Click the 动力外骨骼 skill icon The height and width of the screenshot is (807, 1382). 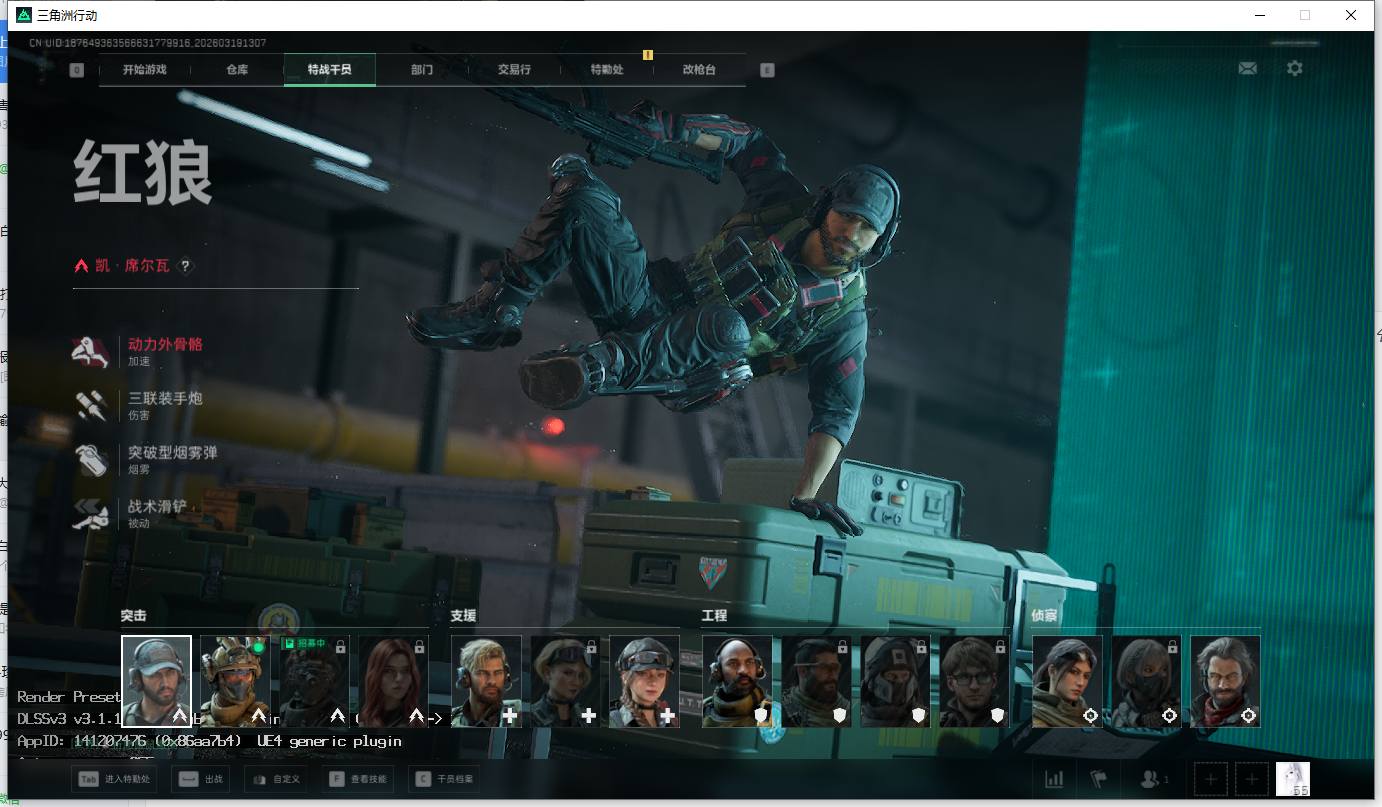(x=91, y=352)
